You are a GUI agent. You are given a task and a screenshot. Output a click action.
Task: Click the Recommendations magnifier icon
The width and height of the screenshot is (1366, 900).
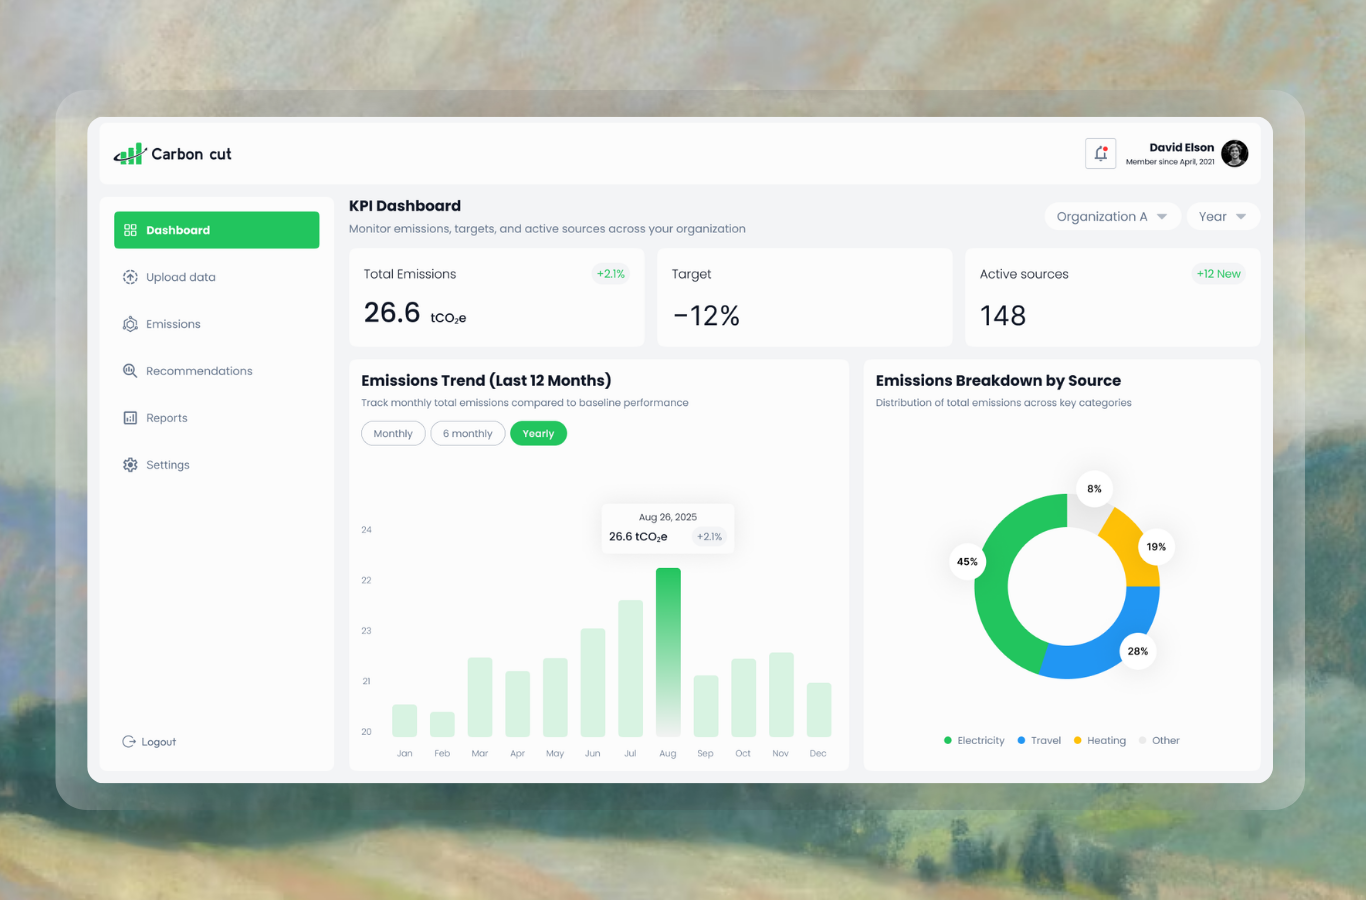pyautogui.click(x=130, y=371)
